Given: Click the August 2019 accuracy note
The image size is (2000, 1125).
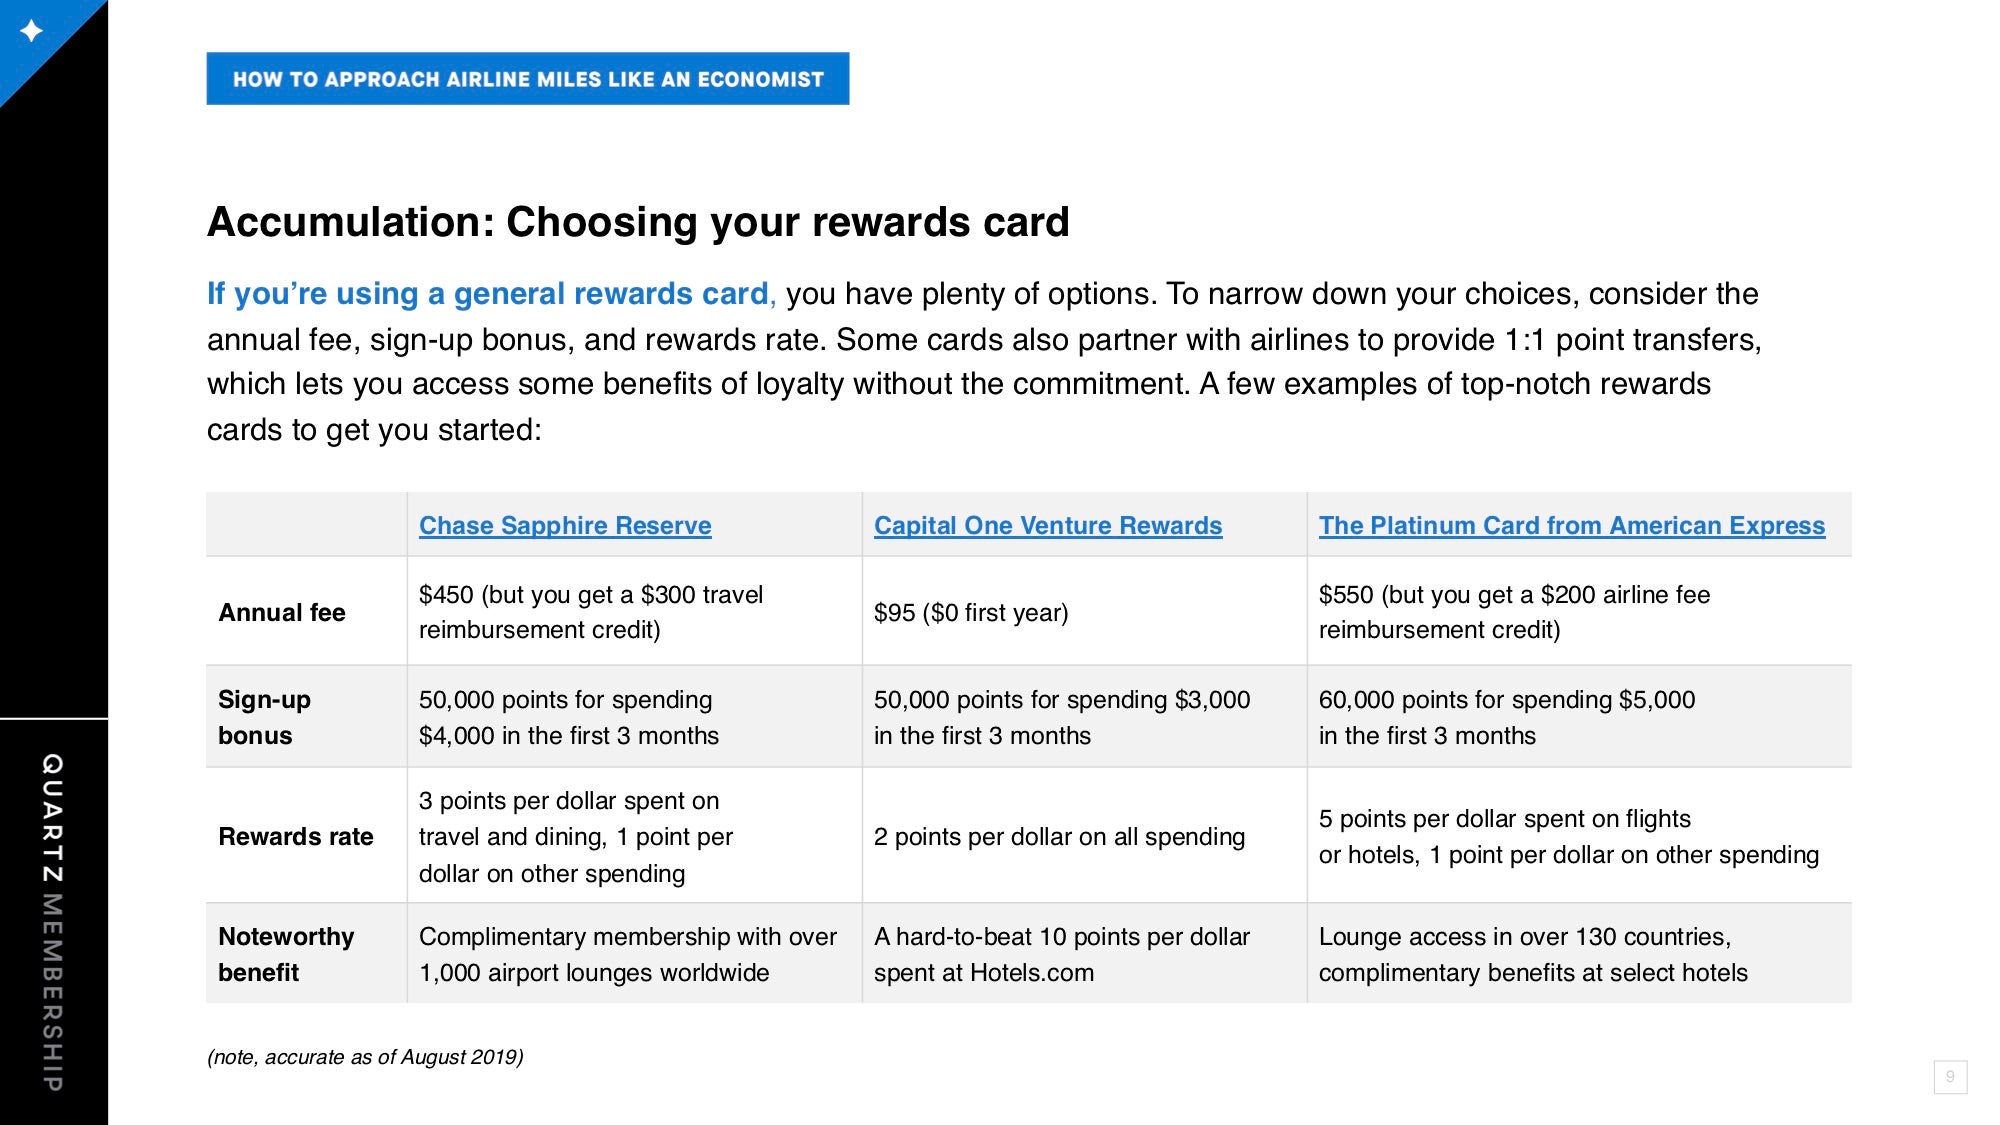Looking at the screenshot, I should [365, 1057].
